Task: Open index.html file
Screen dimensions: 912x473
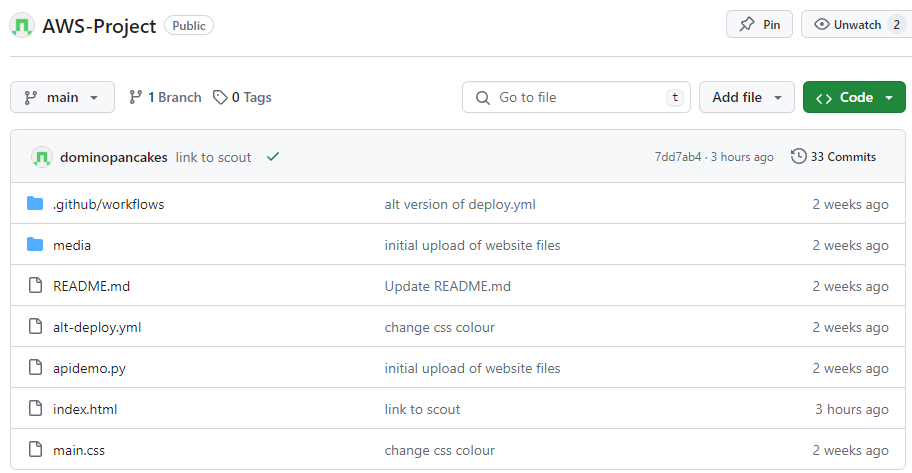Action: point(85,409)
